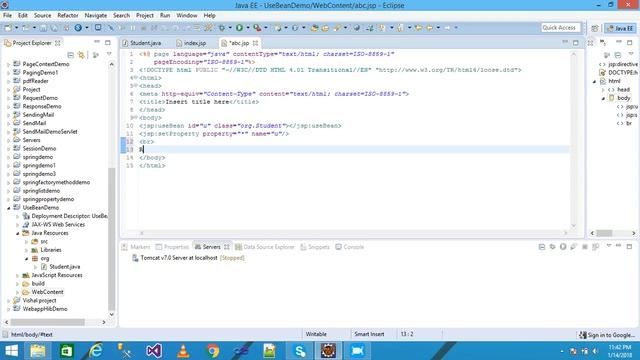Click the Quick Access search field
Screen dimensions: 640x360
[560, 27]
